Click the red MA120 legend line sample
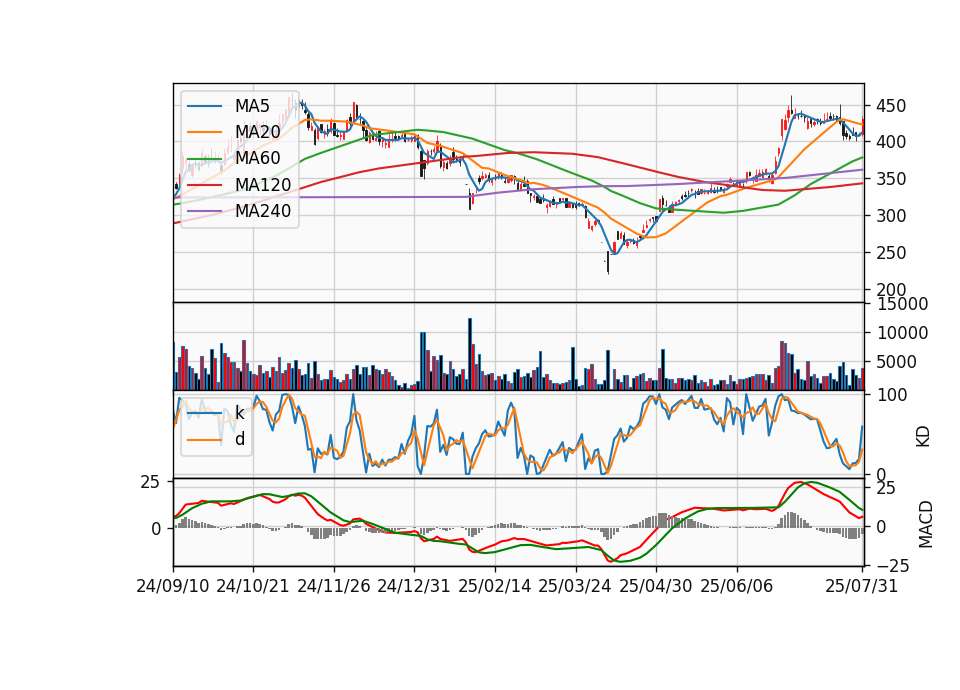Viewport: 960px width, 690px height. (x=204, y=185)
